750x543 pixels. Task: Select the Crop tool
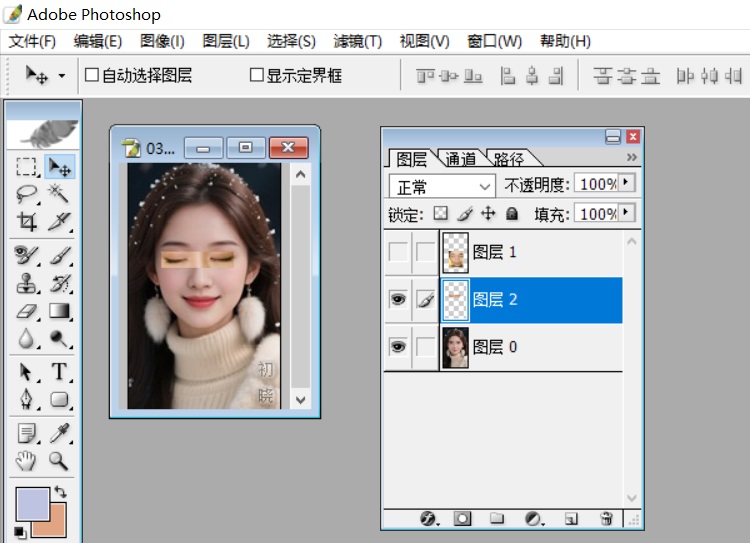tap(27, 221)
